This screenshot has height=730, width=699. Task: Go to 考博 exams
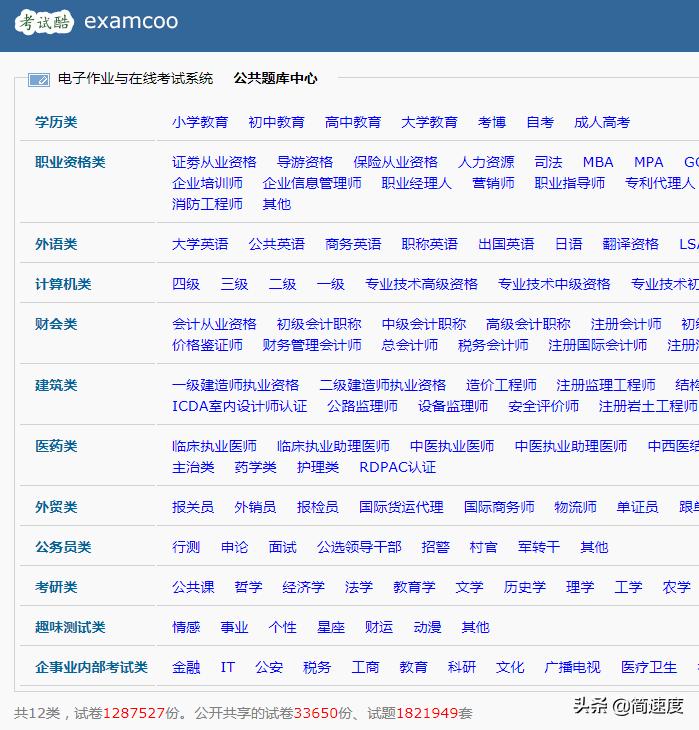tap(492, 122)
